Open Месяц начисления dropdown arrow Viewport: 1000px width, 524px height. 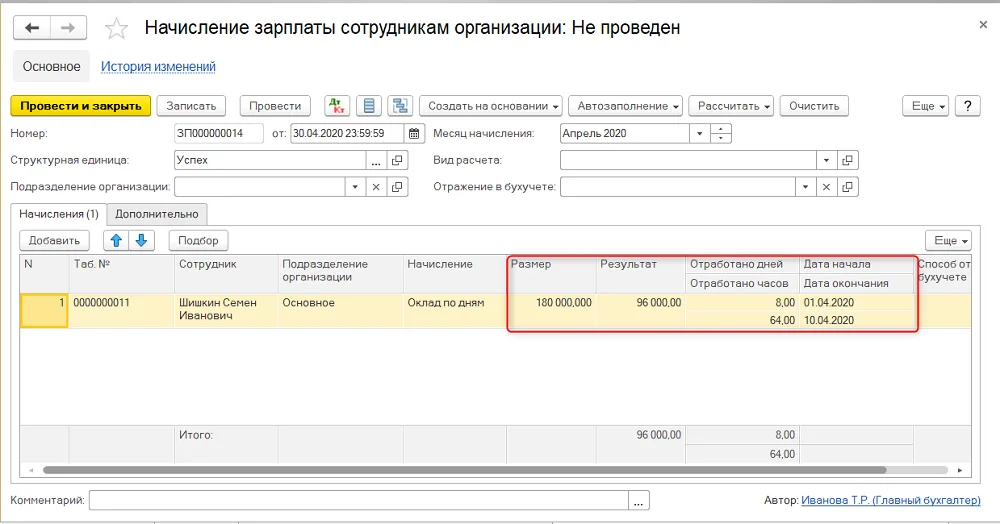tap(700, 133)
